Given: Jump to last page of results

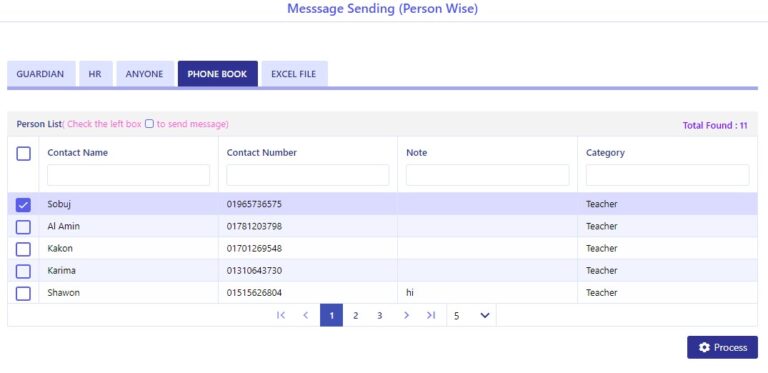Looking at the screenshot, I should (431, 315).
